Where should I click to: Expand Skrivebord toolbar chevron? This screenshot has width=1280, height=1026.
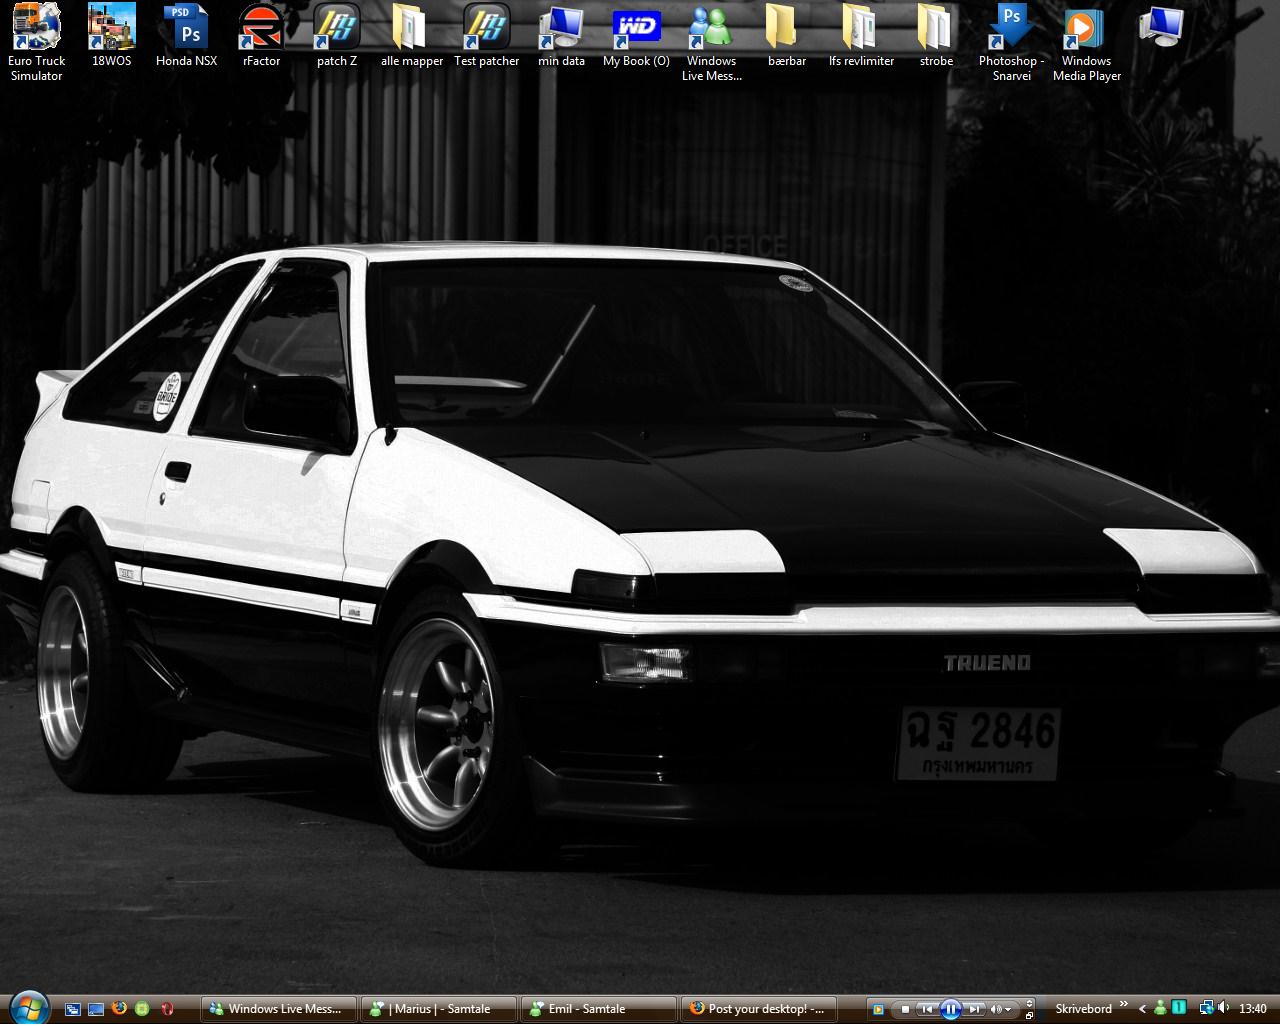coord(1124,1006)
